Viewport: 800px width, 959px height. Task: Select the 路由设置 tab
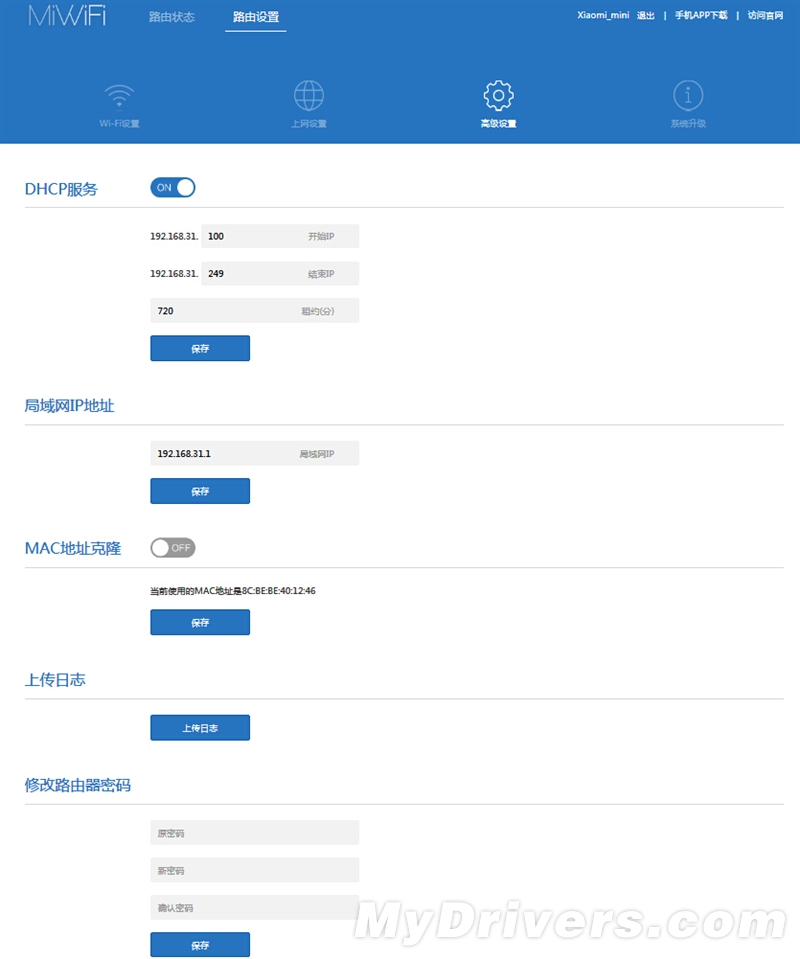coord(255,17)
